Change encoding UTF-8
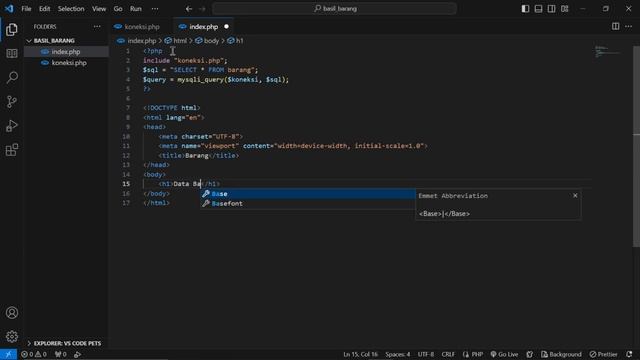This screenshot has height=360, width=640. [426, 354]
